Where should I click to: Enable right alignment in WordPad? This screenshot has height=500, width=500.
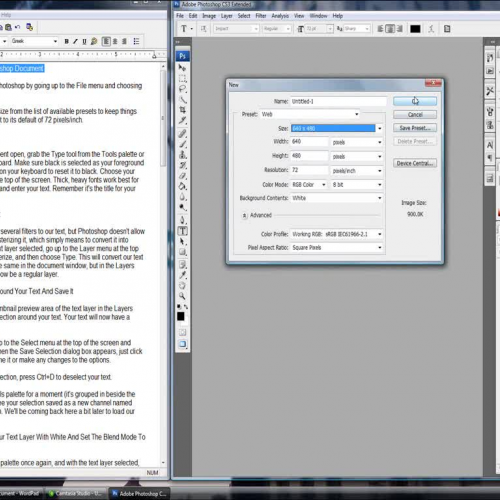point(124,41)
